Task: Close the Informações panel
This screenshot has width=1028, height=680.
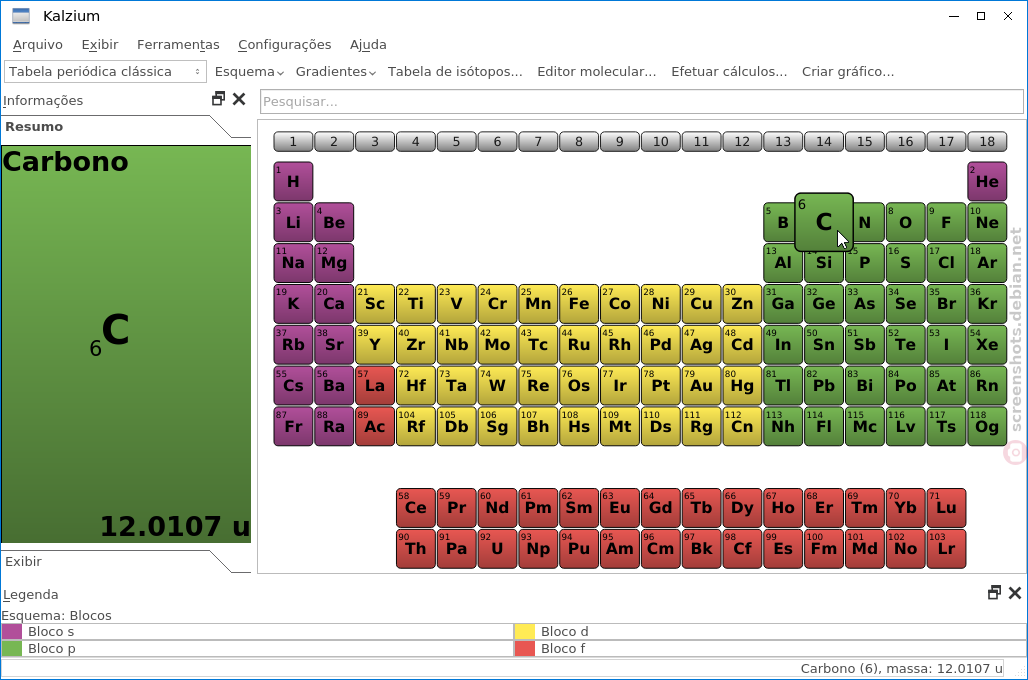Action: tap(239, 99)
